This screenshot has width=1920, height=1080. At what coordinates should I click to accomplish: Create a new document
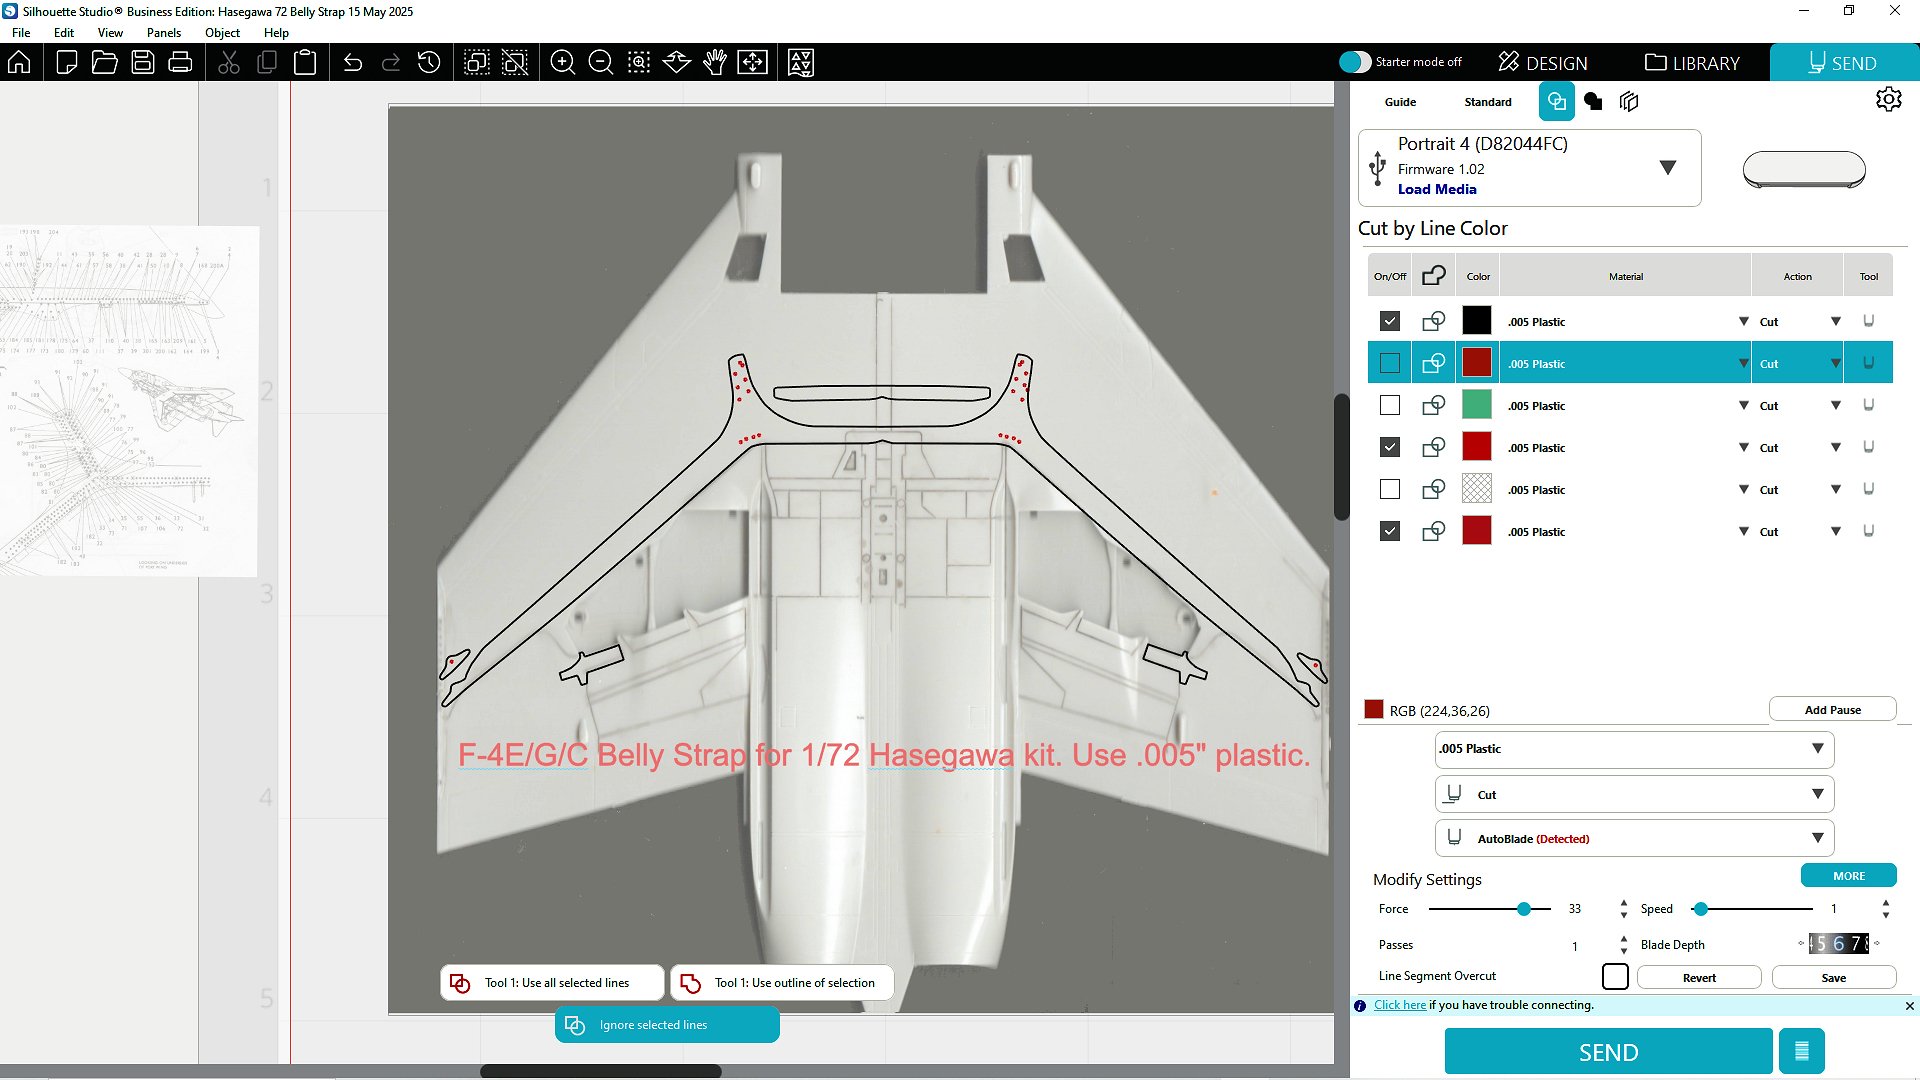[67, 62]
